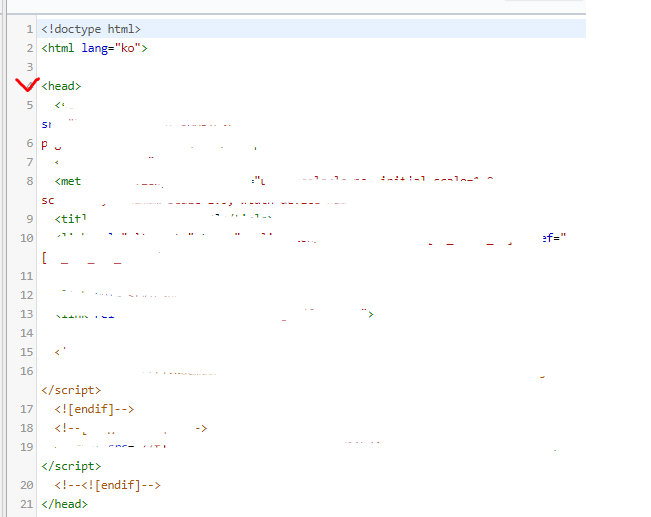The height and width of the screenshot is (517, 651).
Task: Click the opening head tag on line 4
Action: (61, 86)
